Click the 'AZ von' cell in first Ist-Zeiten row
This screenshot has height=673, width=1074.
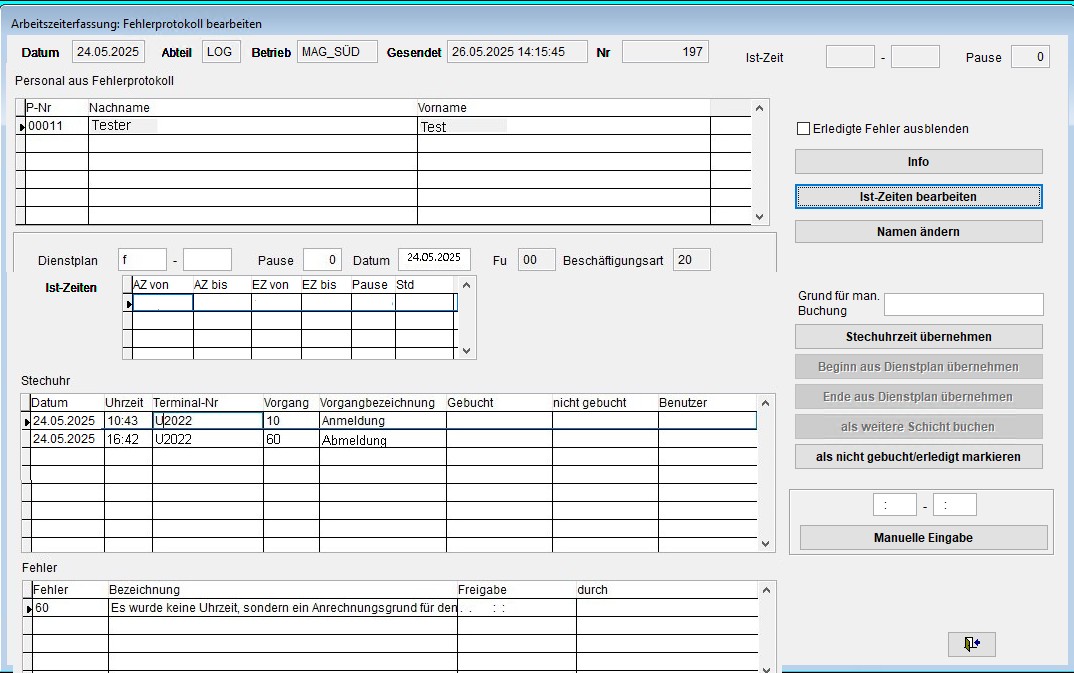[162, 303]
